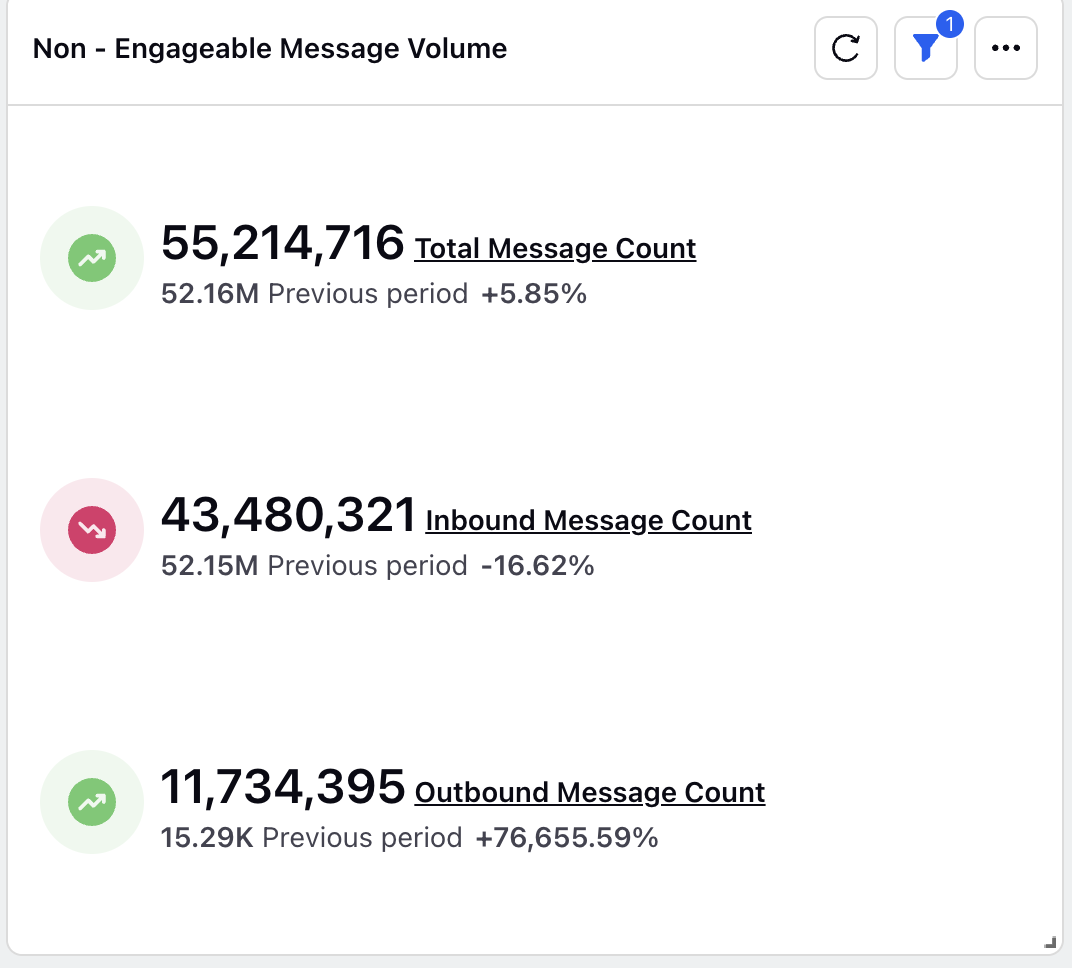Click the -16.62% change percentage

click(537, 566)
